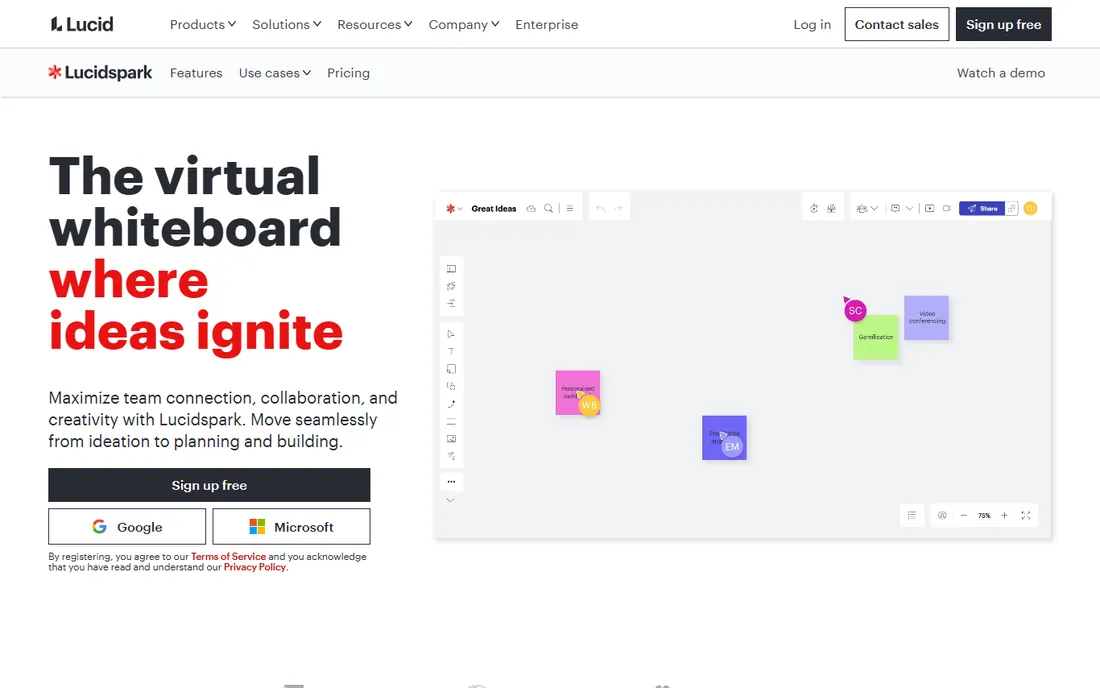Click the WB collaborator badge

coord(589,405)
